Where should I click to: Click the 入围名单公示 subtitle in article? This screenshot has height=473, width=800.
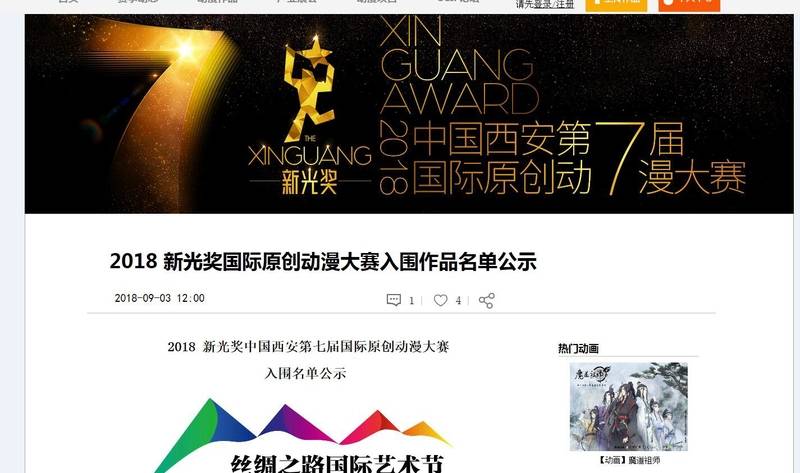[x=306, y=374]
